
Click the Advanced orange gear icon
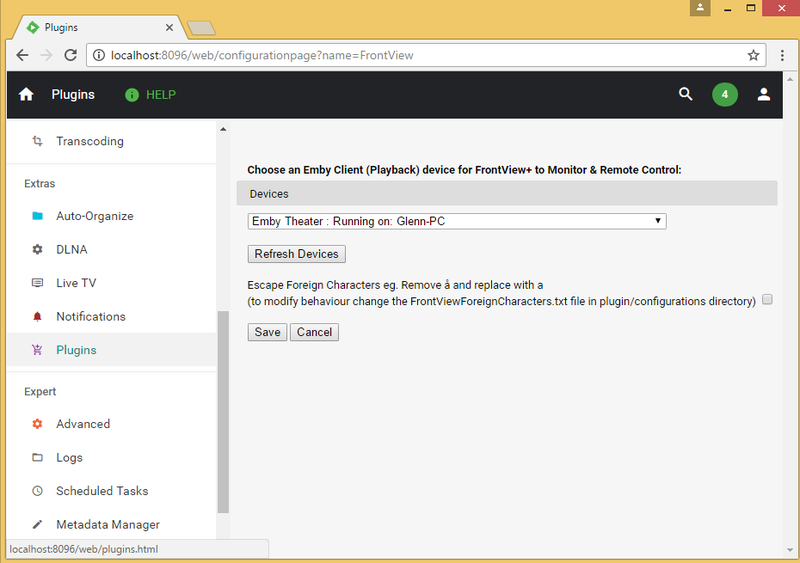[37, 424]
